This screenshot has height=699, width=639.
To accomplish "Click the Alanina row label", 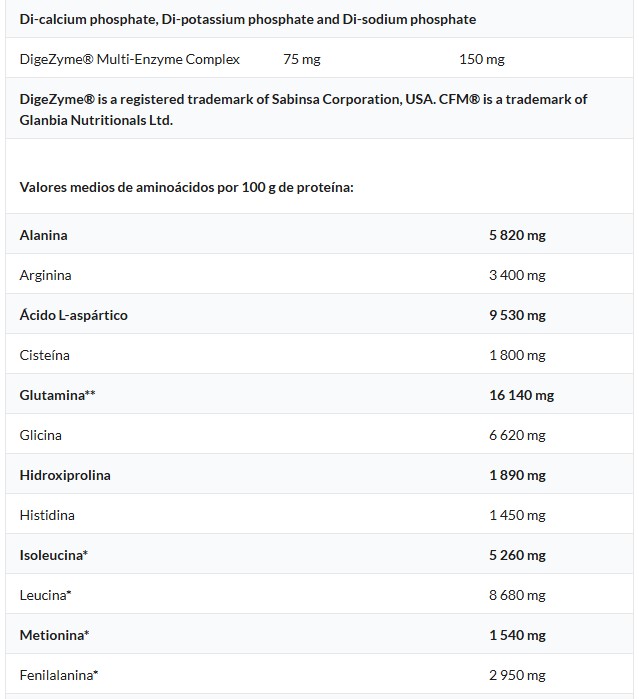I will coord(44,235).
